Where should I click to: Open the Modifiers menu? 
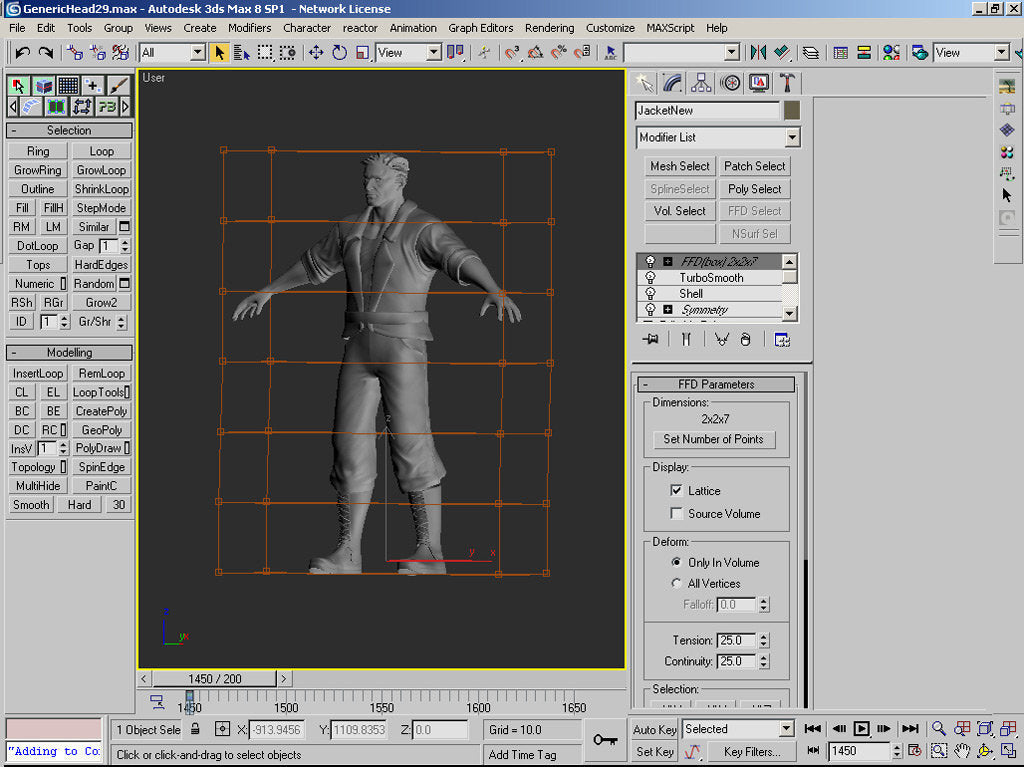(249, 28)
